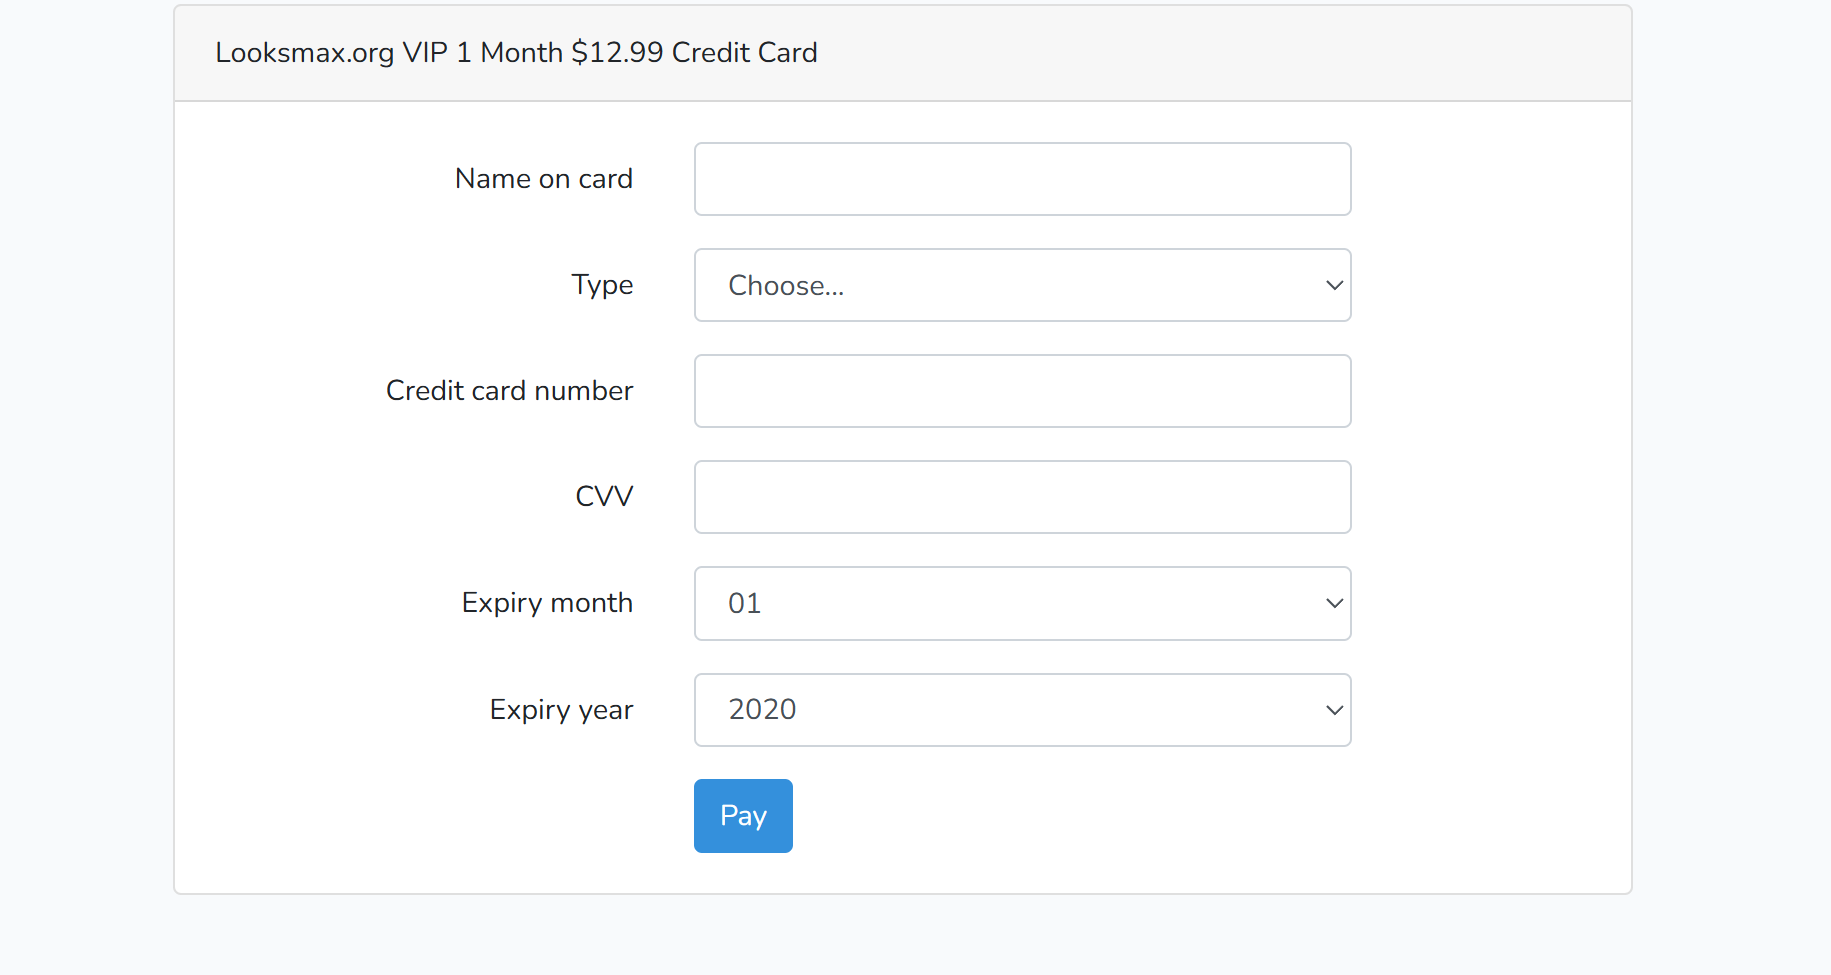
Task: Click the "CVV" label text
Action: click(x=604, y=497)
